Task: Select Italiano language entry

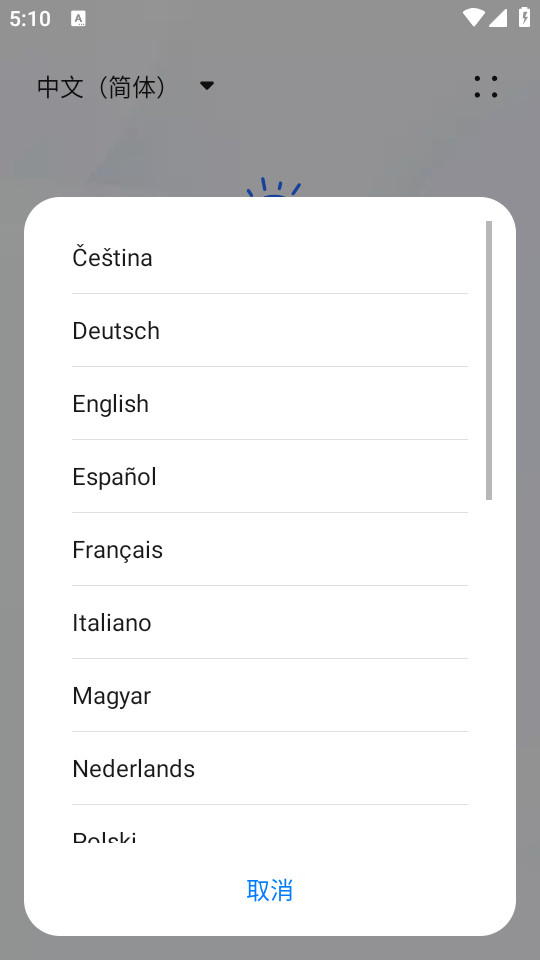Action: [270, 622]
